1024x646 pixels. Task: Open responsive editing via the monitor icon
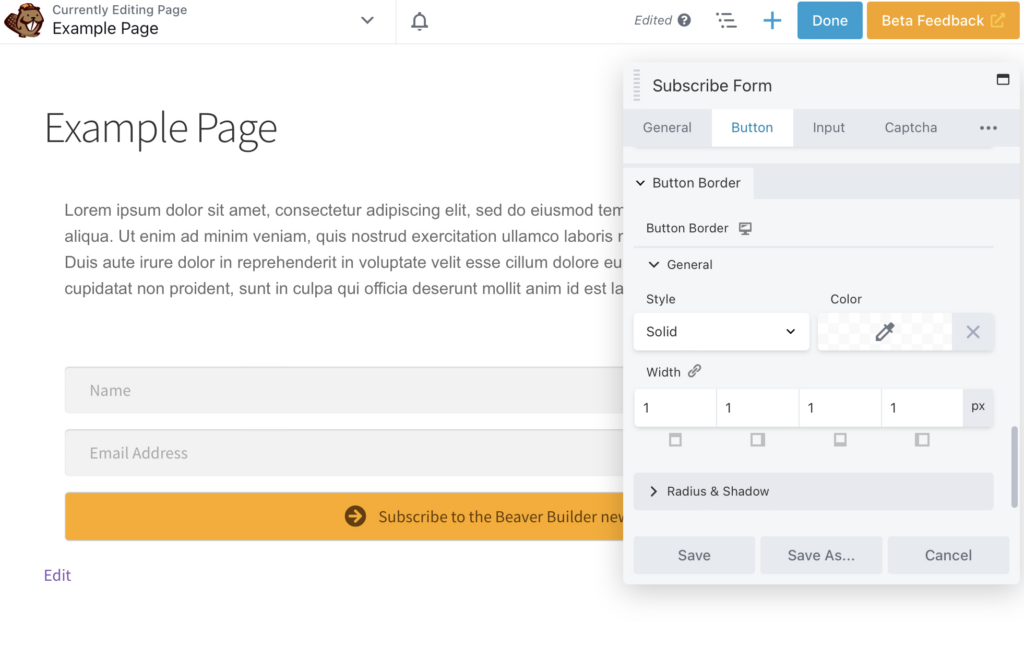coord(745,228)
